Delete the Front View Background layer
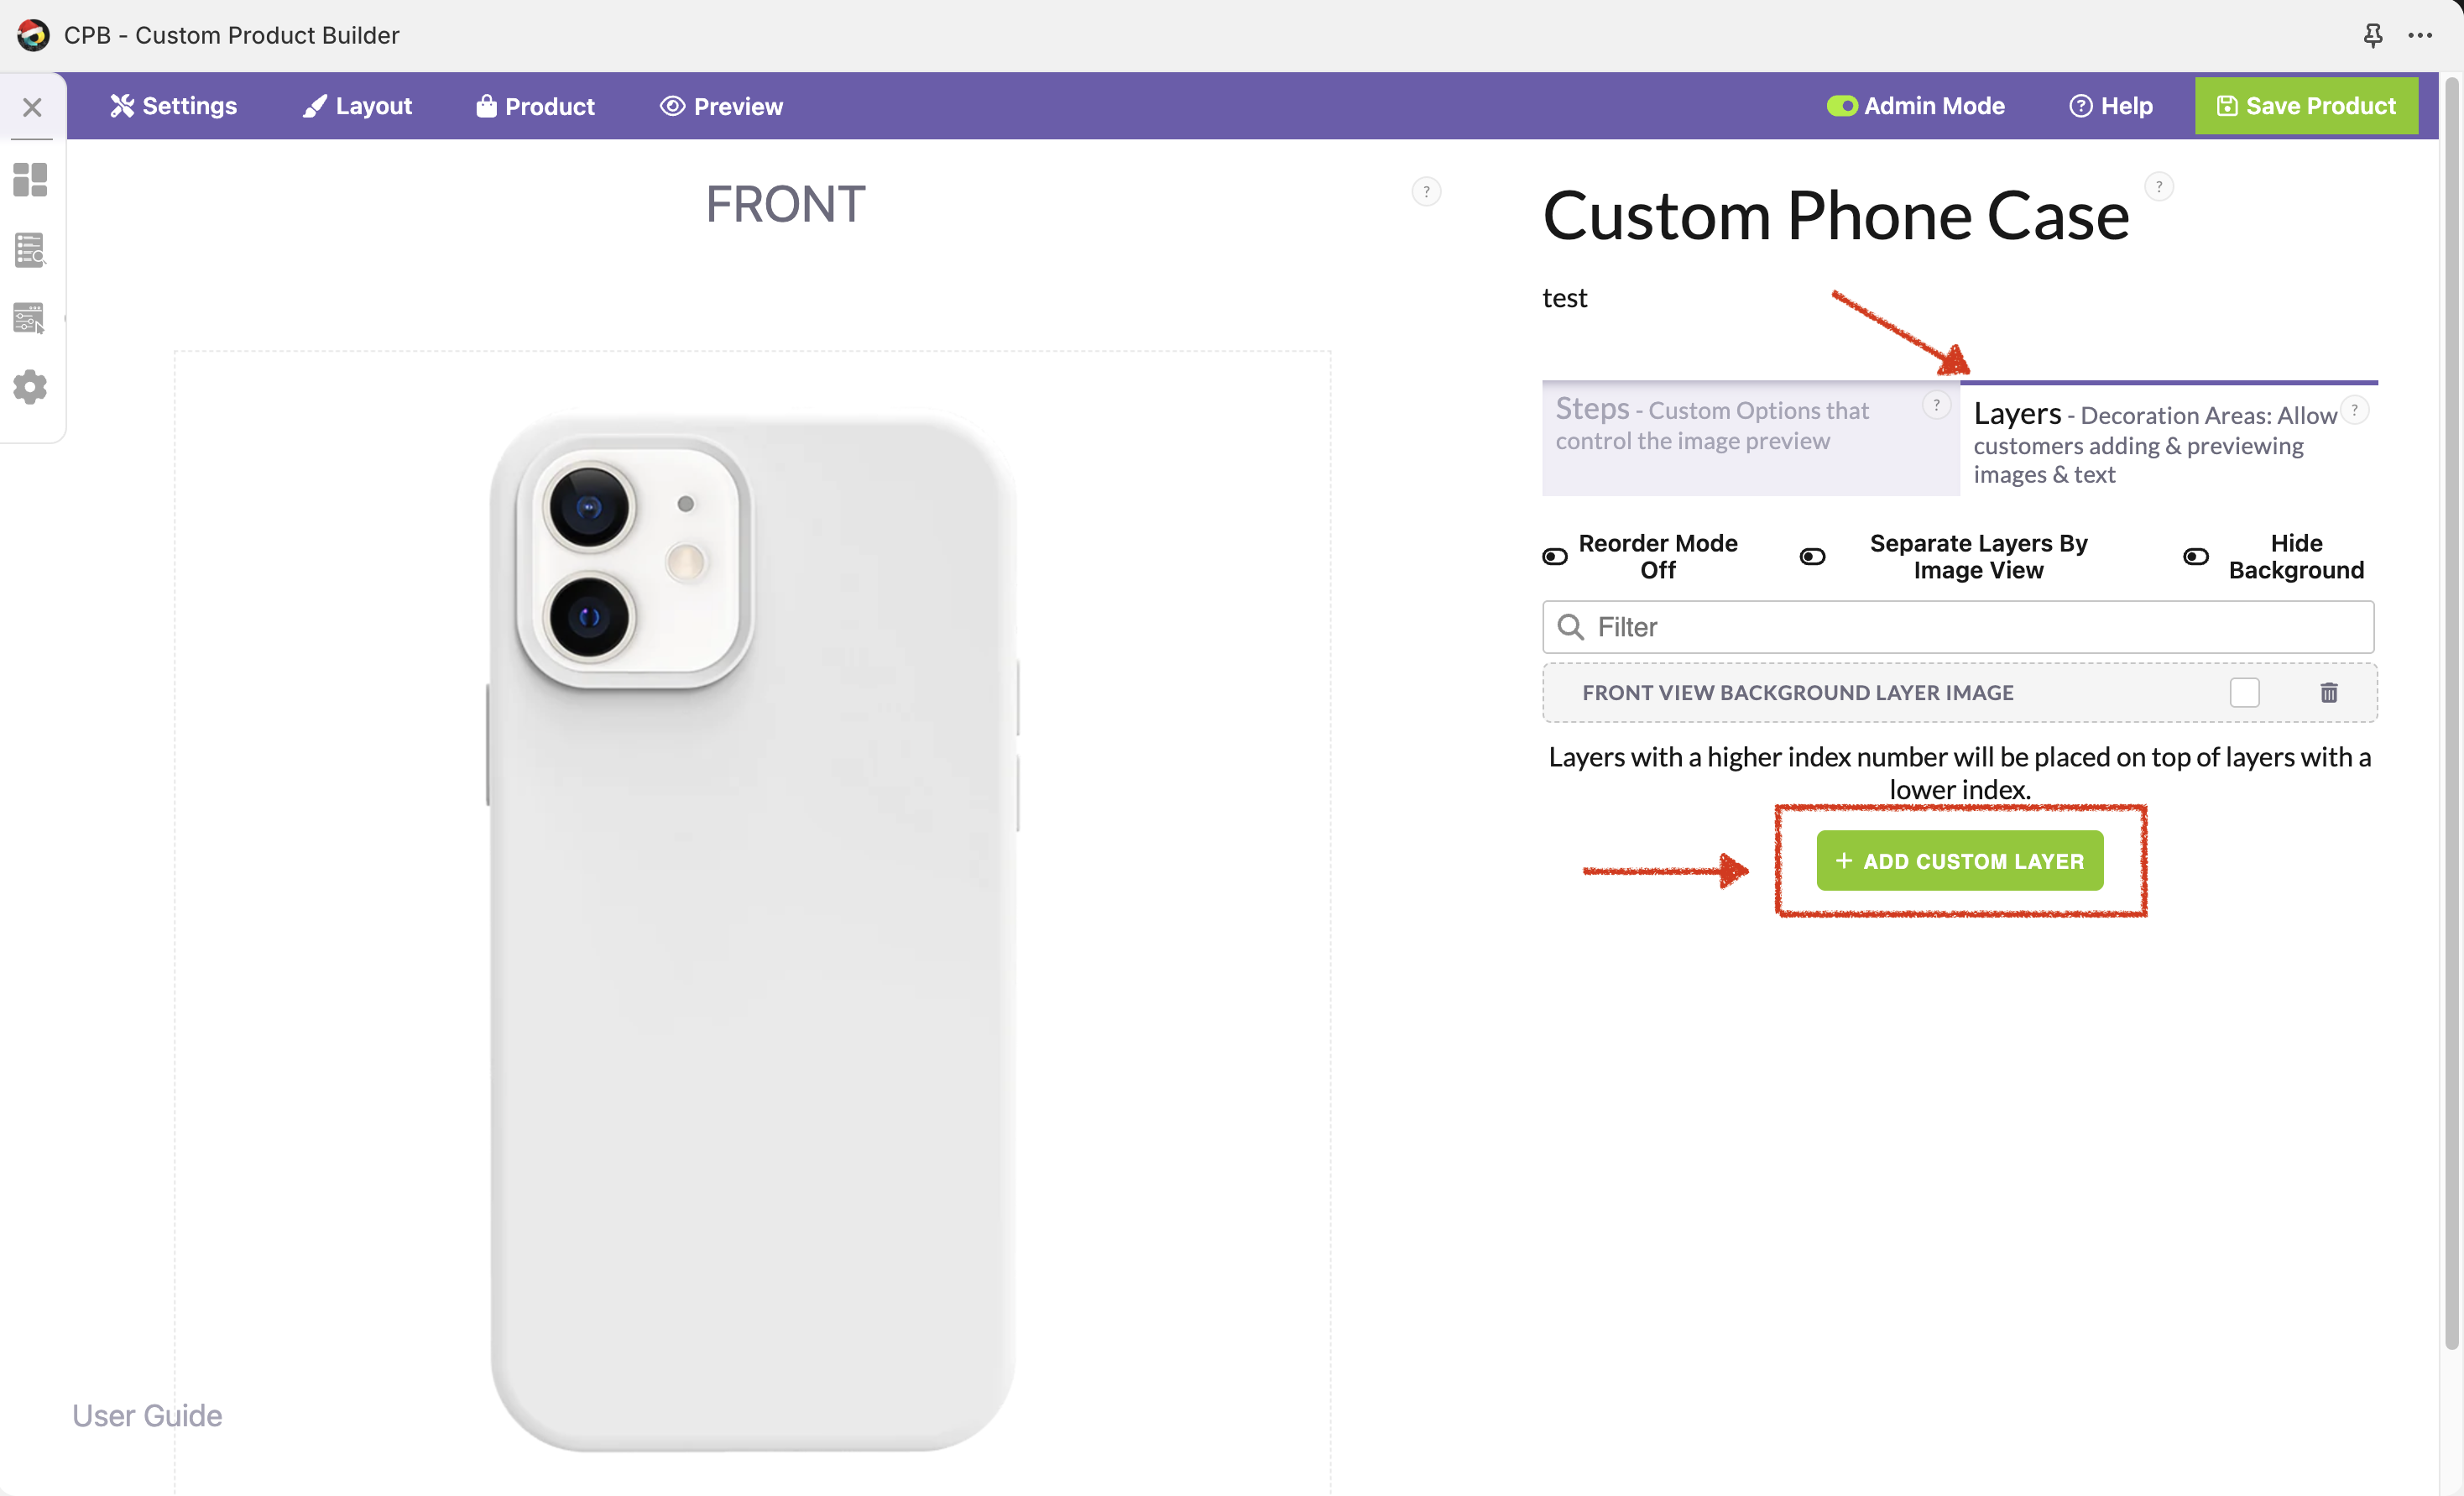This screenshot has width=2464, height=1496. 2328,692
